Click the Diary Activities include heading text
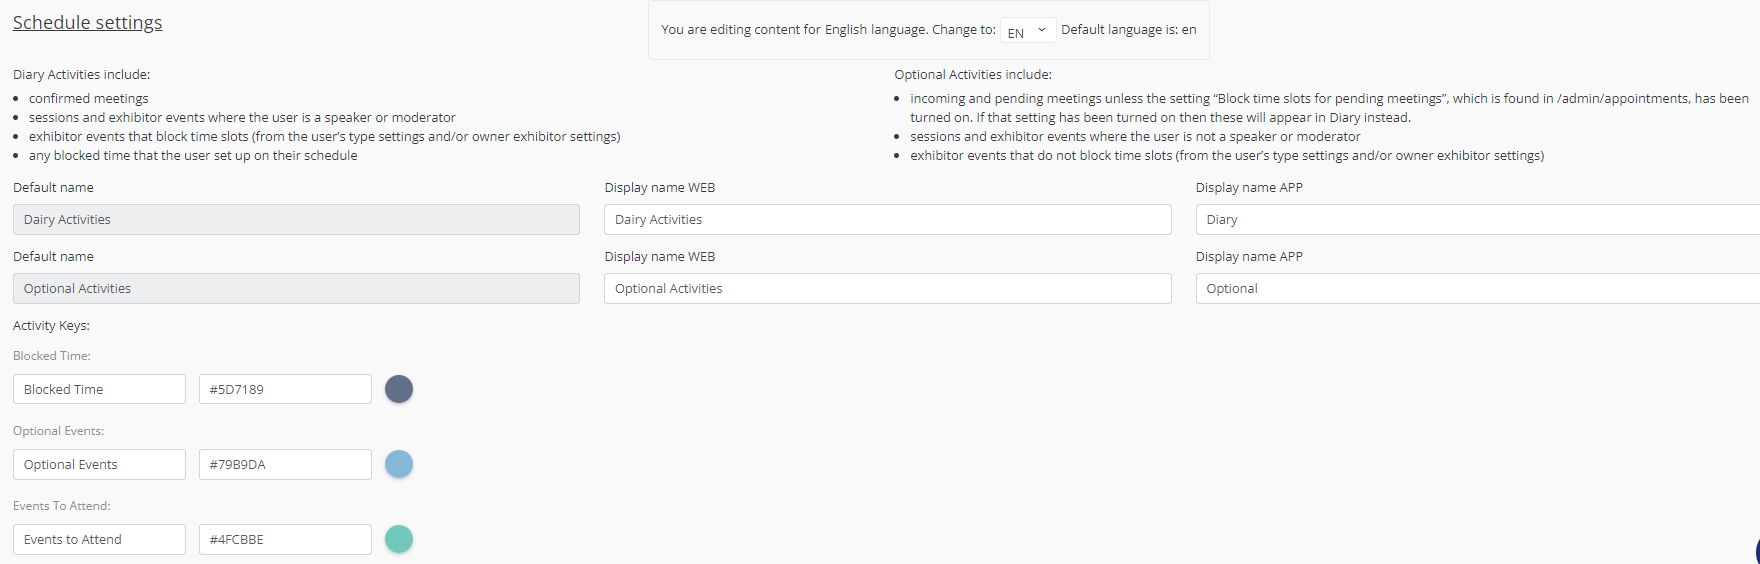The height and width of the screenshot is (564, 1760). [x=81, y=75]
